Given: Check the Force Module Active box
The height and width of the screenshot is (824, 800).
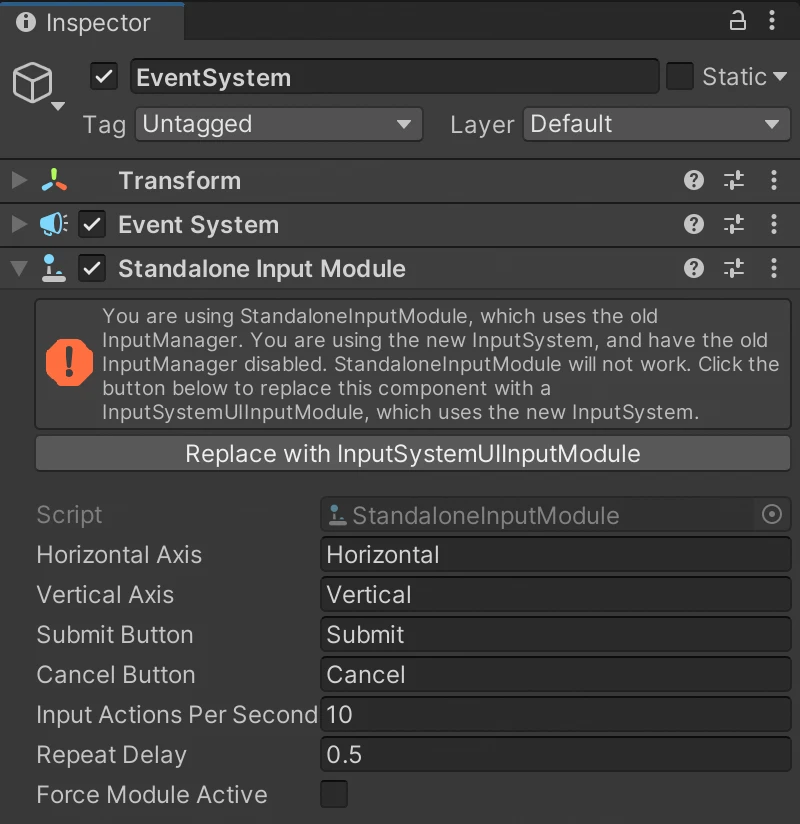Looking at the screenshot, I should [x=334, y=795].
